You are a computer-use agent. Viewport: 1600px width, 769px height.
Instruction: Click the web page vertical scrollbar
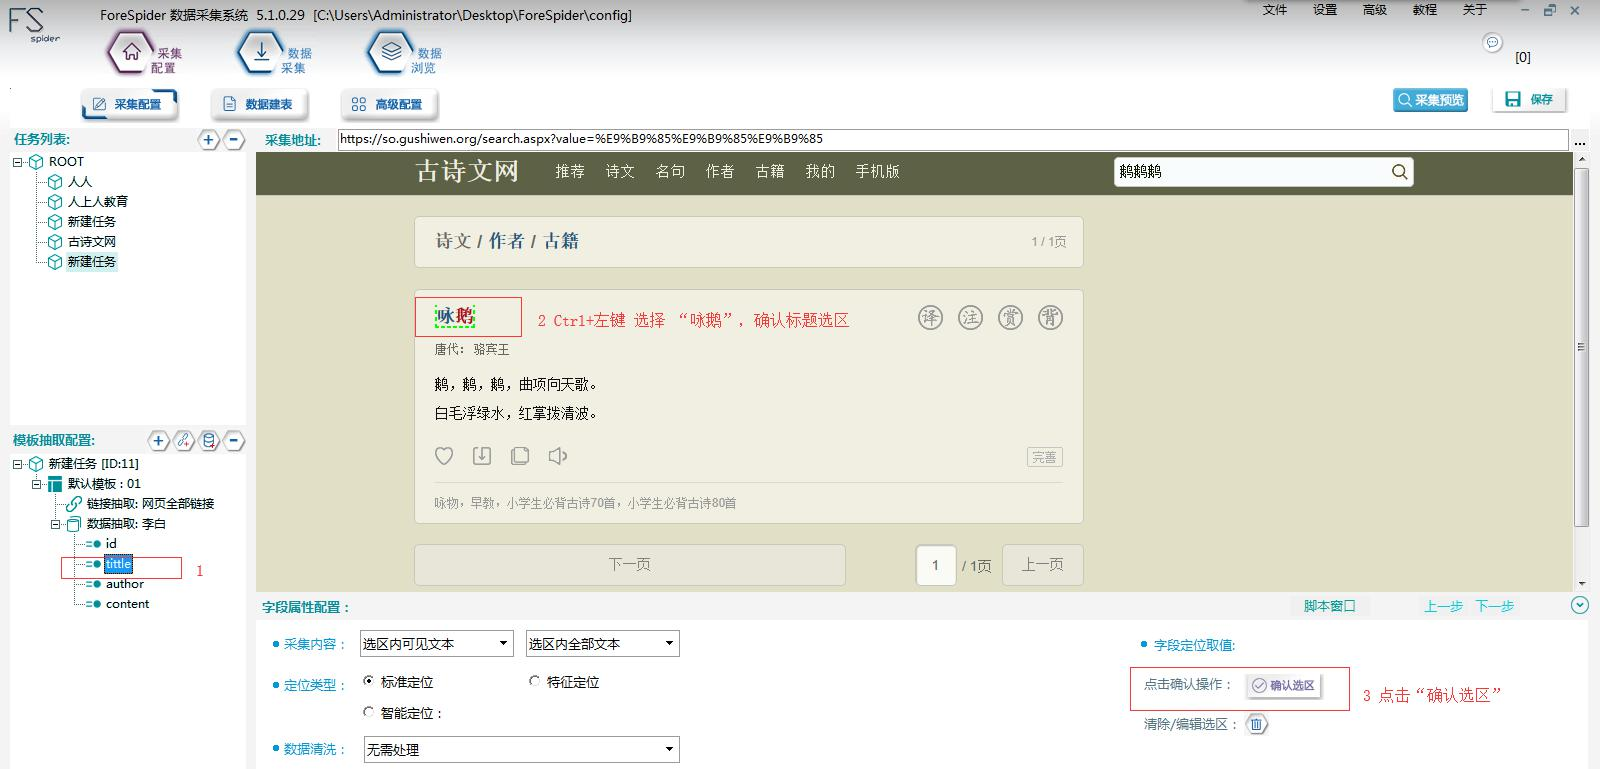[1581, 347]
